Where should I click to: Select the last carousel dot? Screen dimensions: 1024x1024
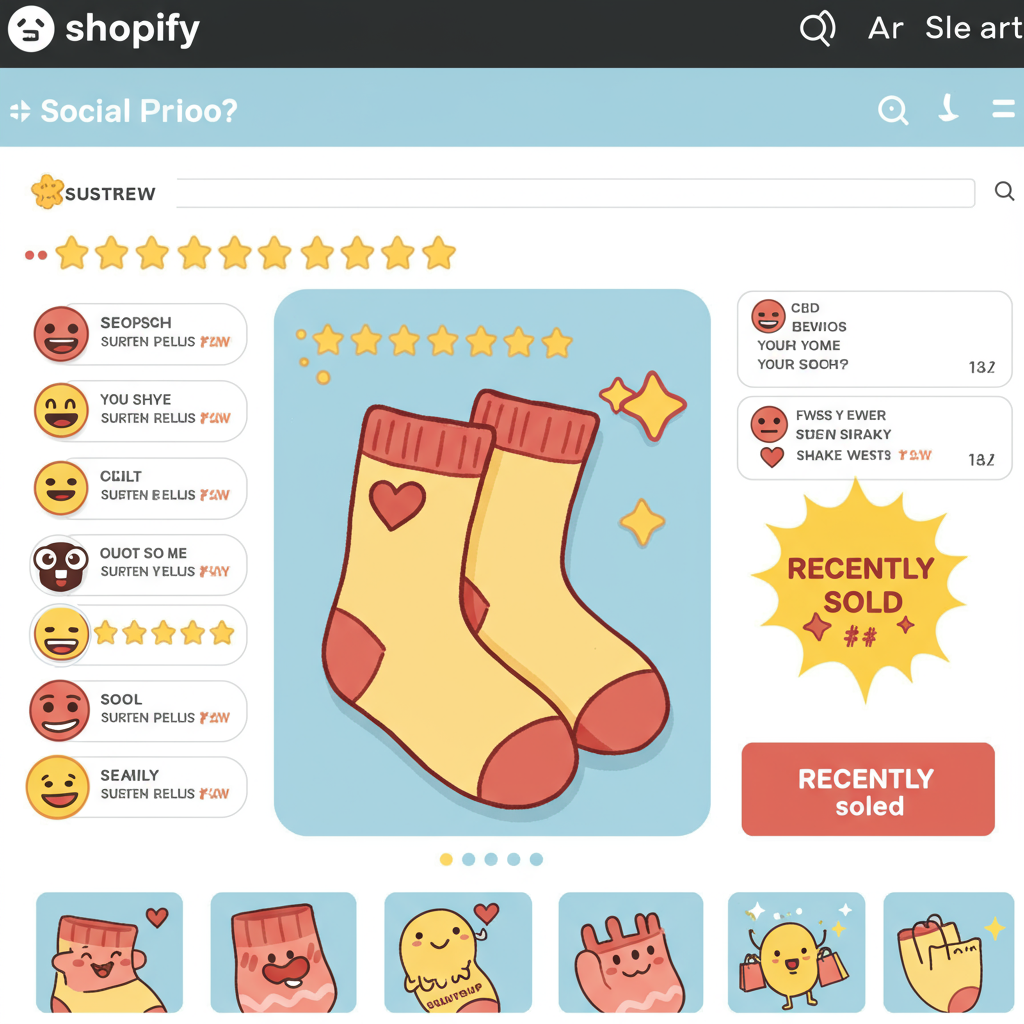click(536, 859)
